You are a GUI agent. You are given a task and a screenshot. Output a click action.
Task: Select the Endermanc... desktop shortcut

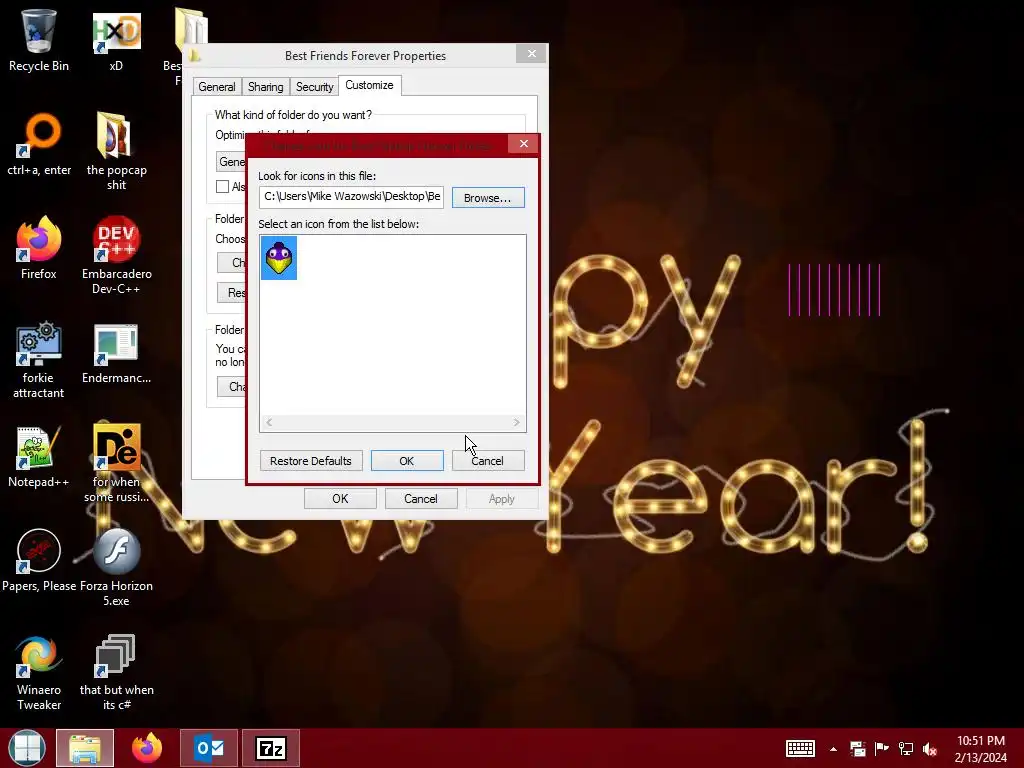coord(116,353)
